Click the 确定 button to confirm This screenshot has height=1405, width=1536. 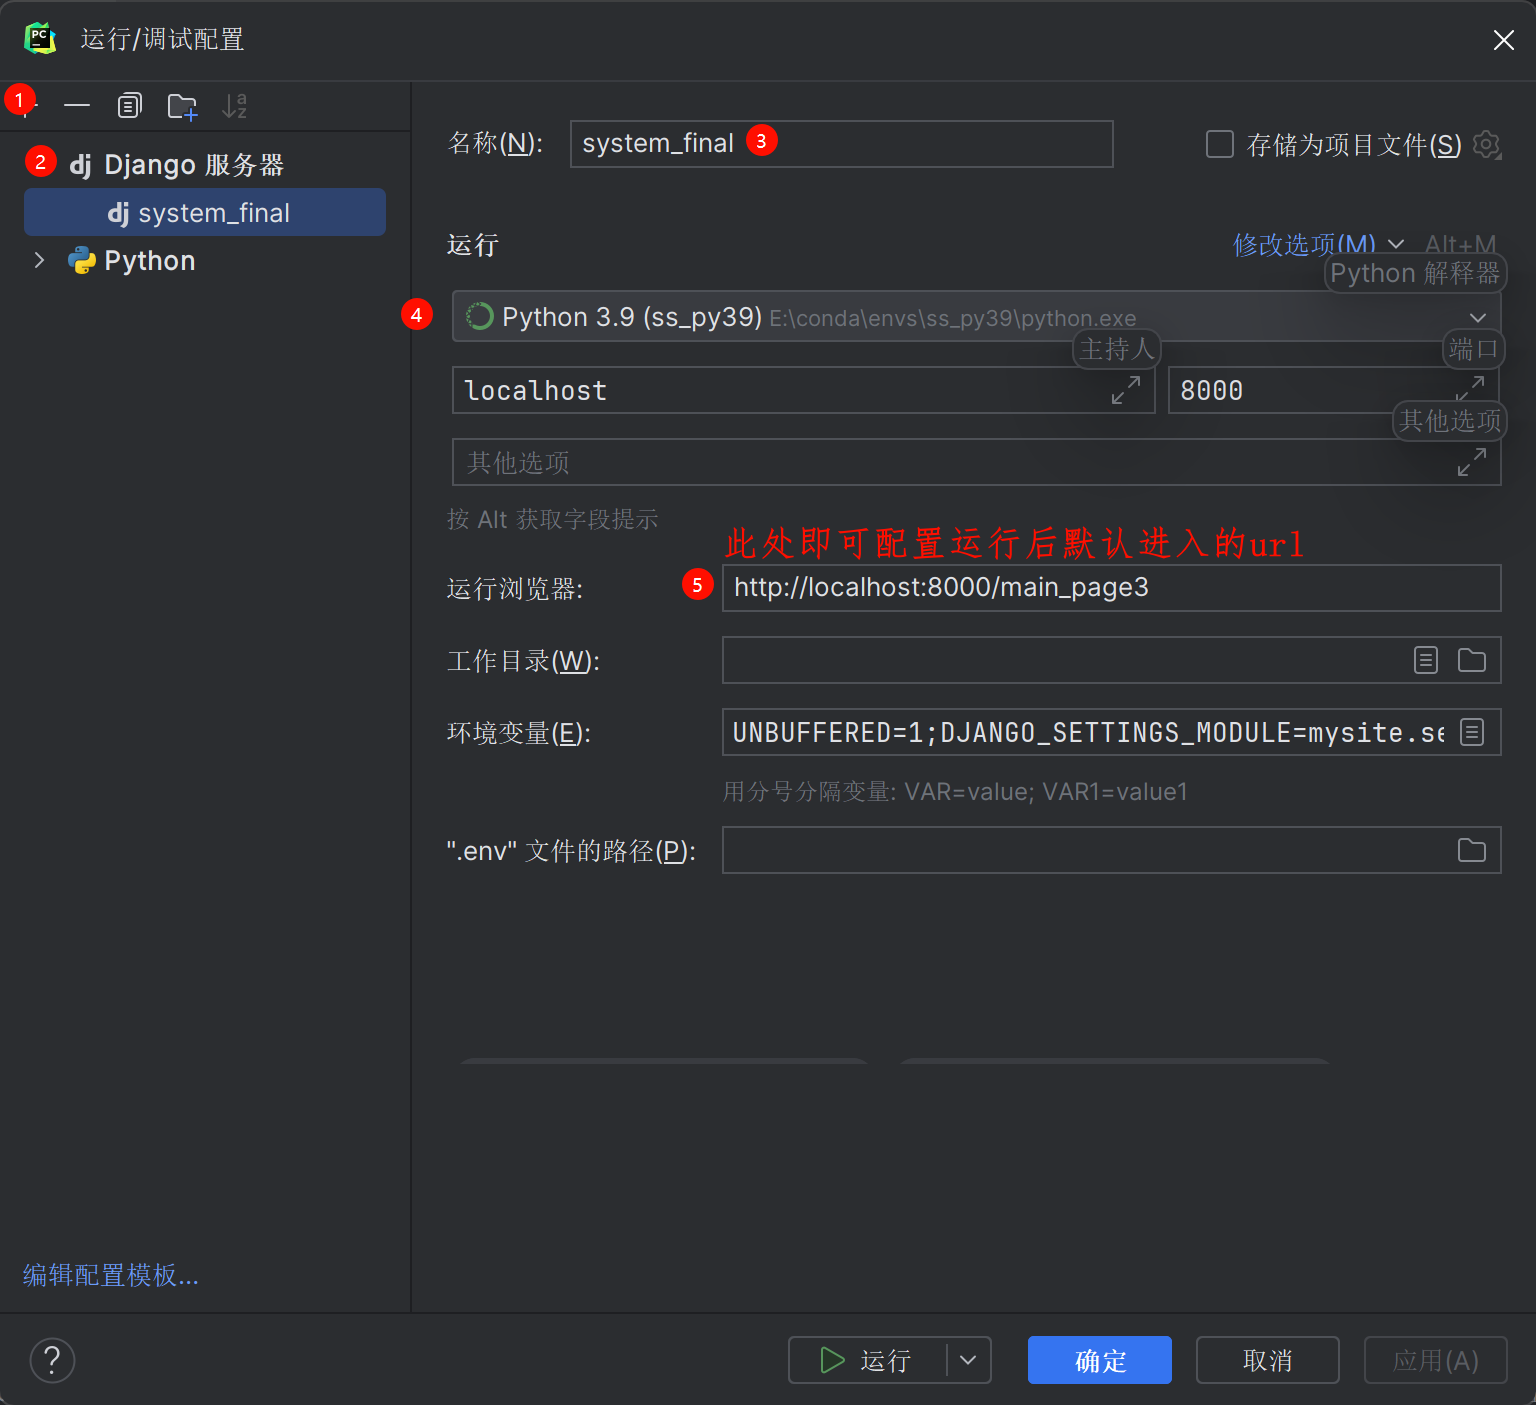point(1098,1360)
